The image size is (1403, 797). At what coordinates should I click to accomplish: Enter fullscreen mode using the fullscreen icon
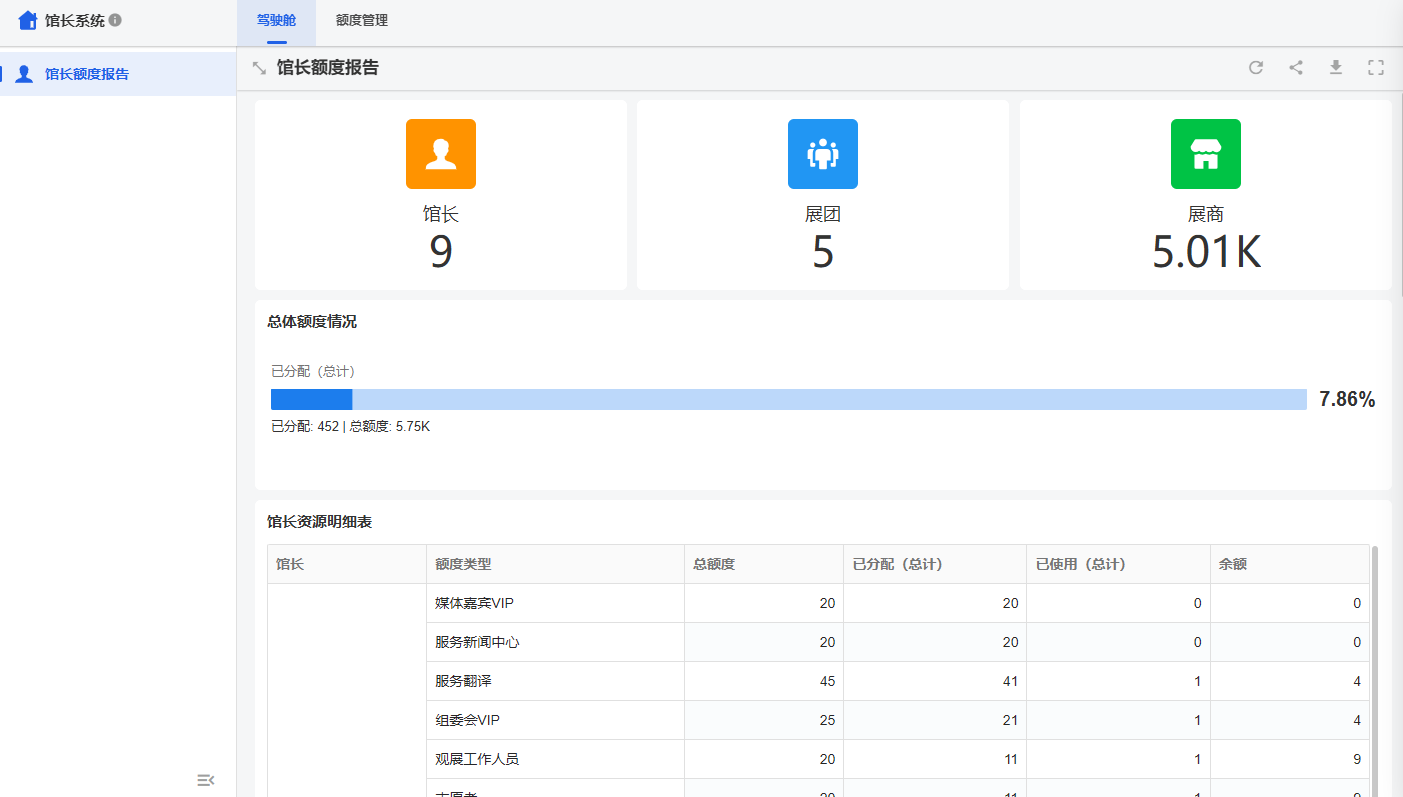[1375, 68]
